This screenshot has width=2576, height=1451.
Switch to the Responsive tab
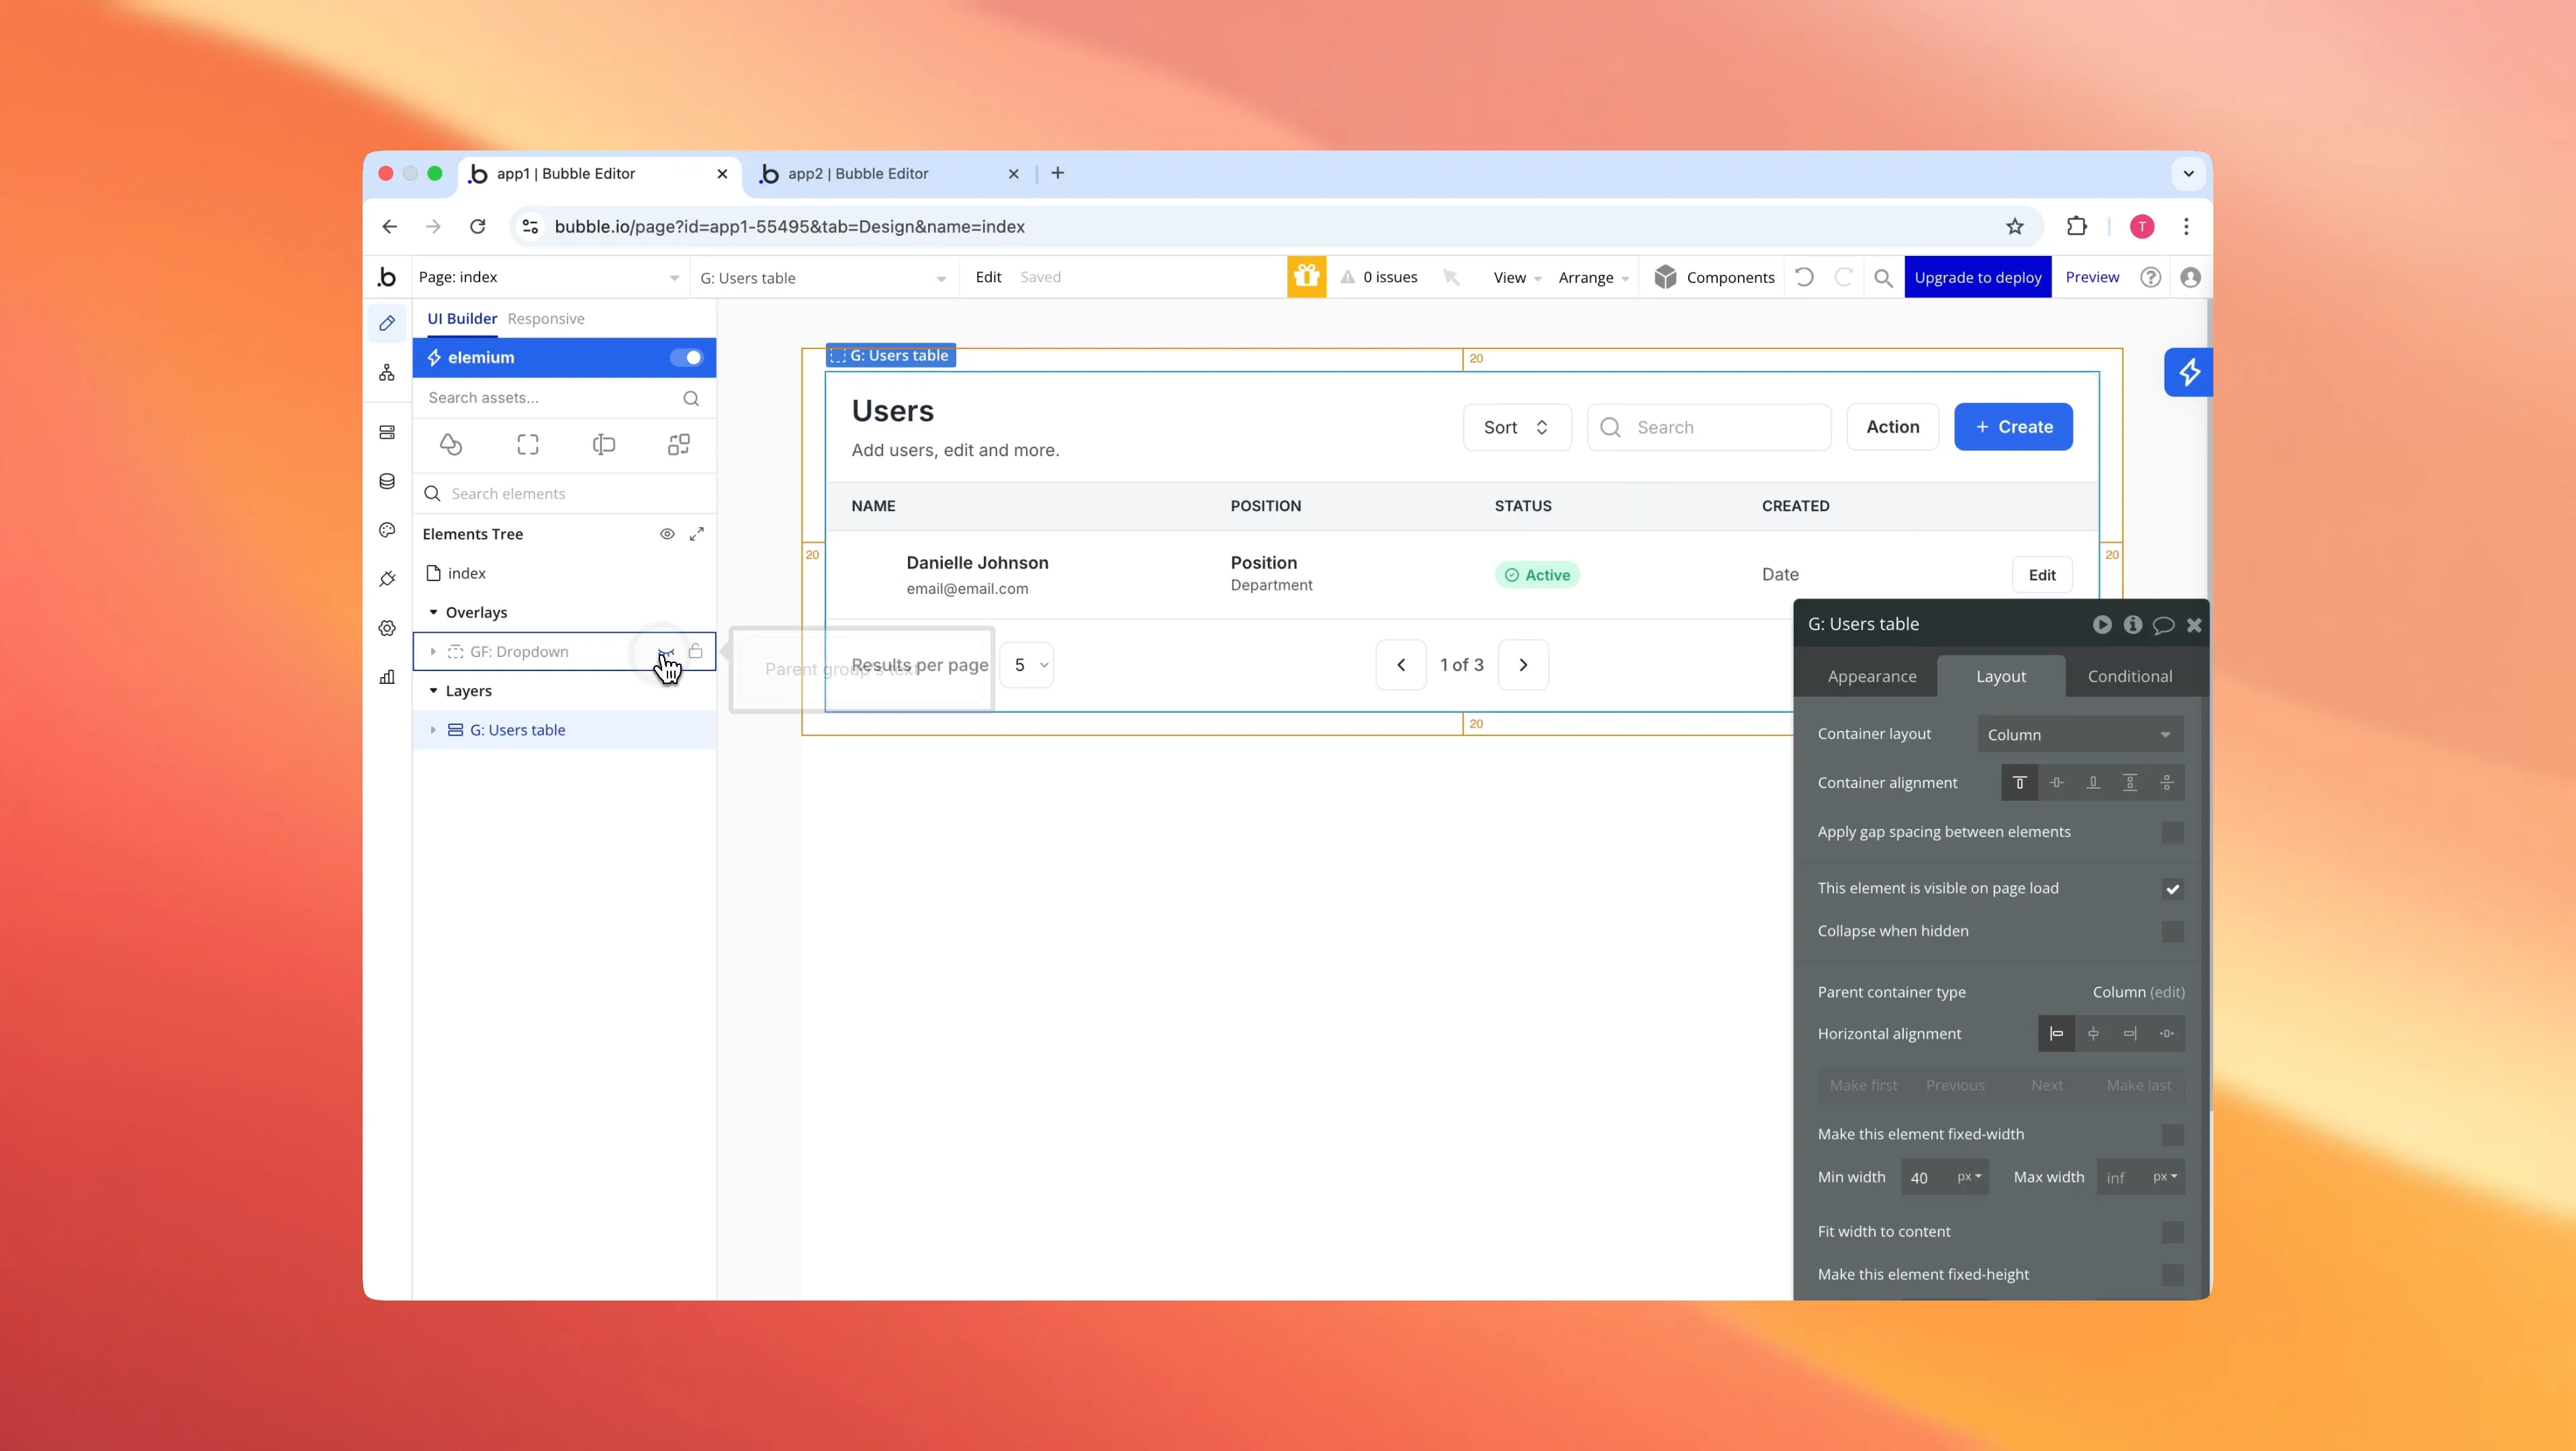(x=546, y=319)
